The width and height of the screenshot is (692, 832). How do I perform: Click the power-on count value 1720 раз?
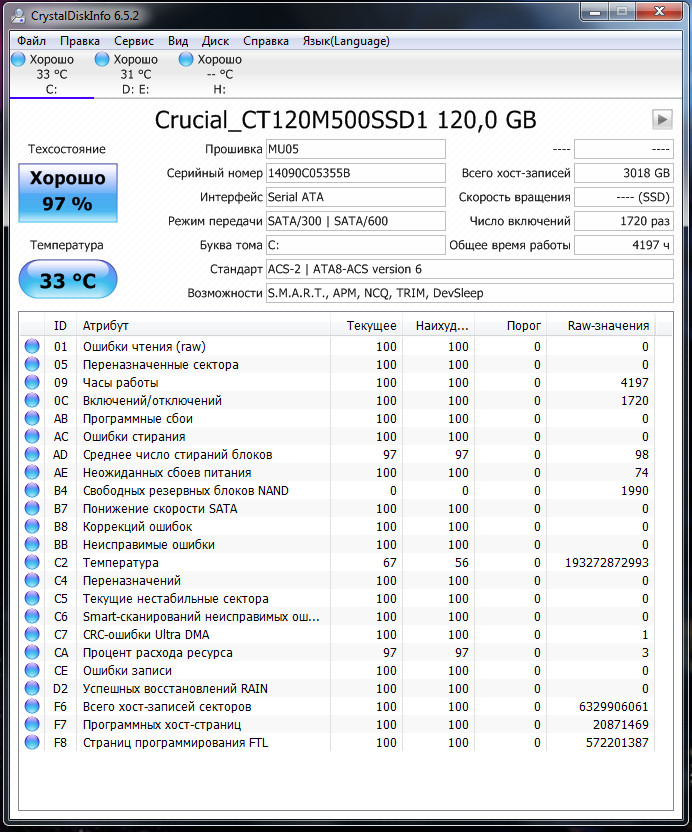point(624,221)
